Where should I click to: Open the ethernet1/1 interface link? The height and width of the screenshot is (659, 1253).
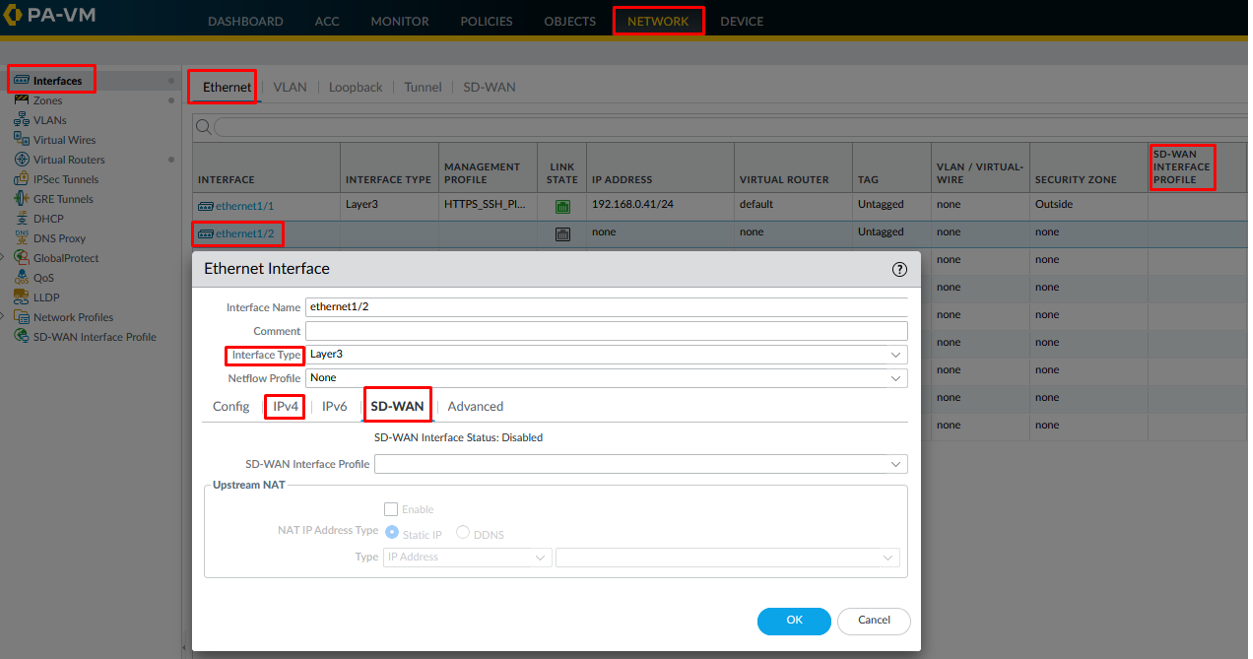point(244,206)
